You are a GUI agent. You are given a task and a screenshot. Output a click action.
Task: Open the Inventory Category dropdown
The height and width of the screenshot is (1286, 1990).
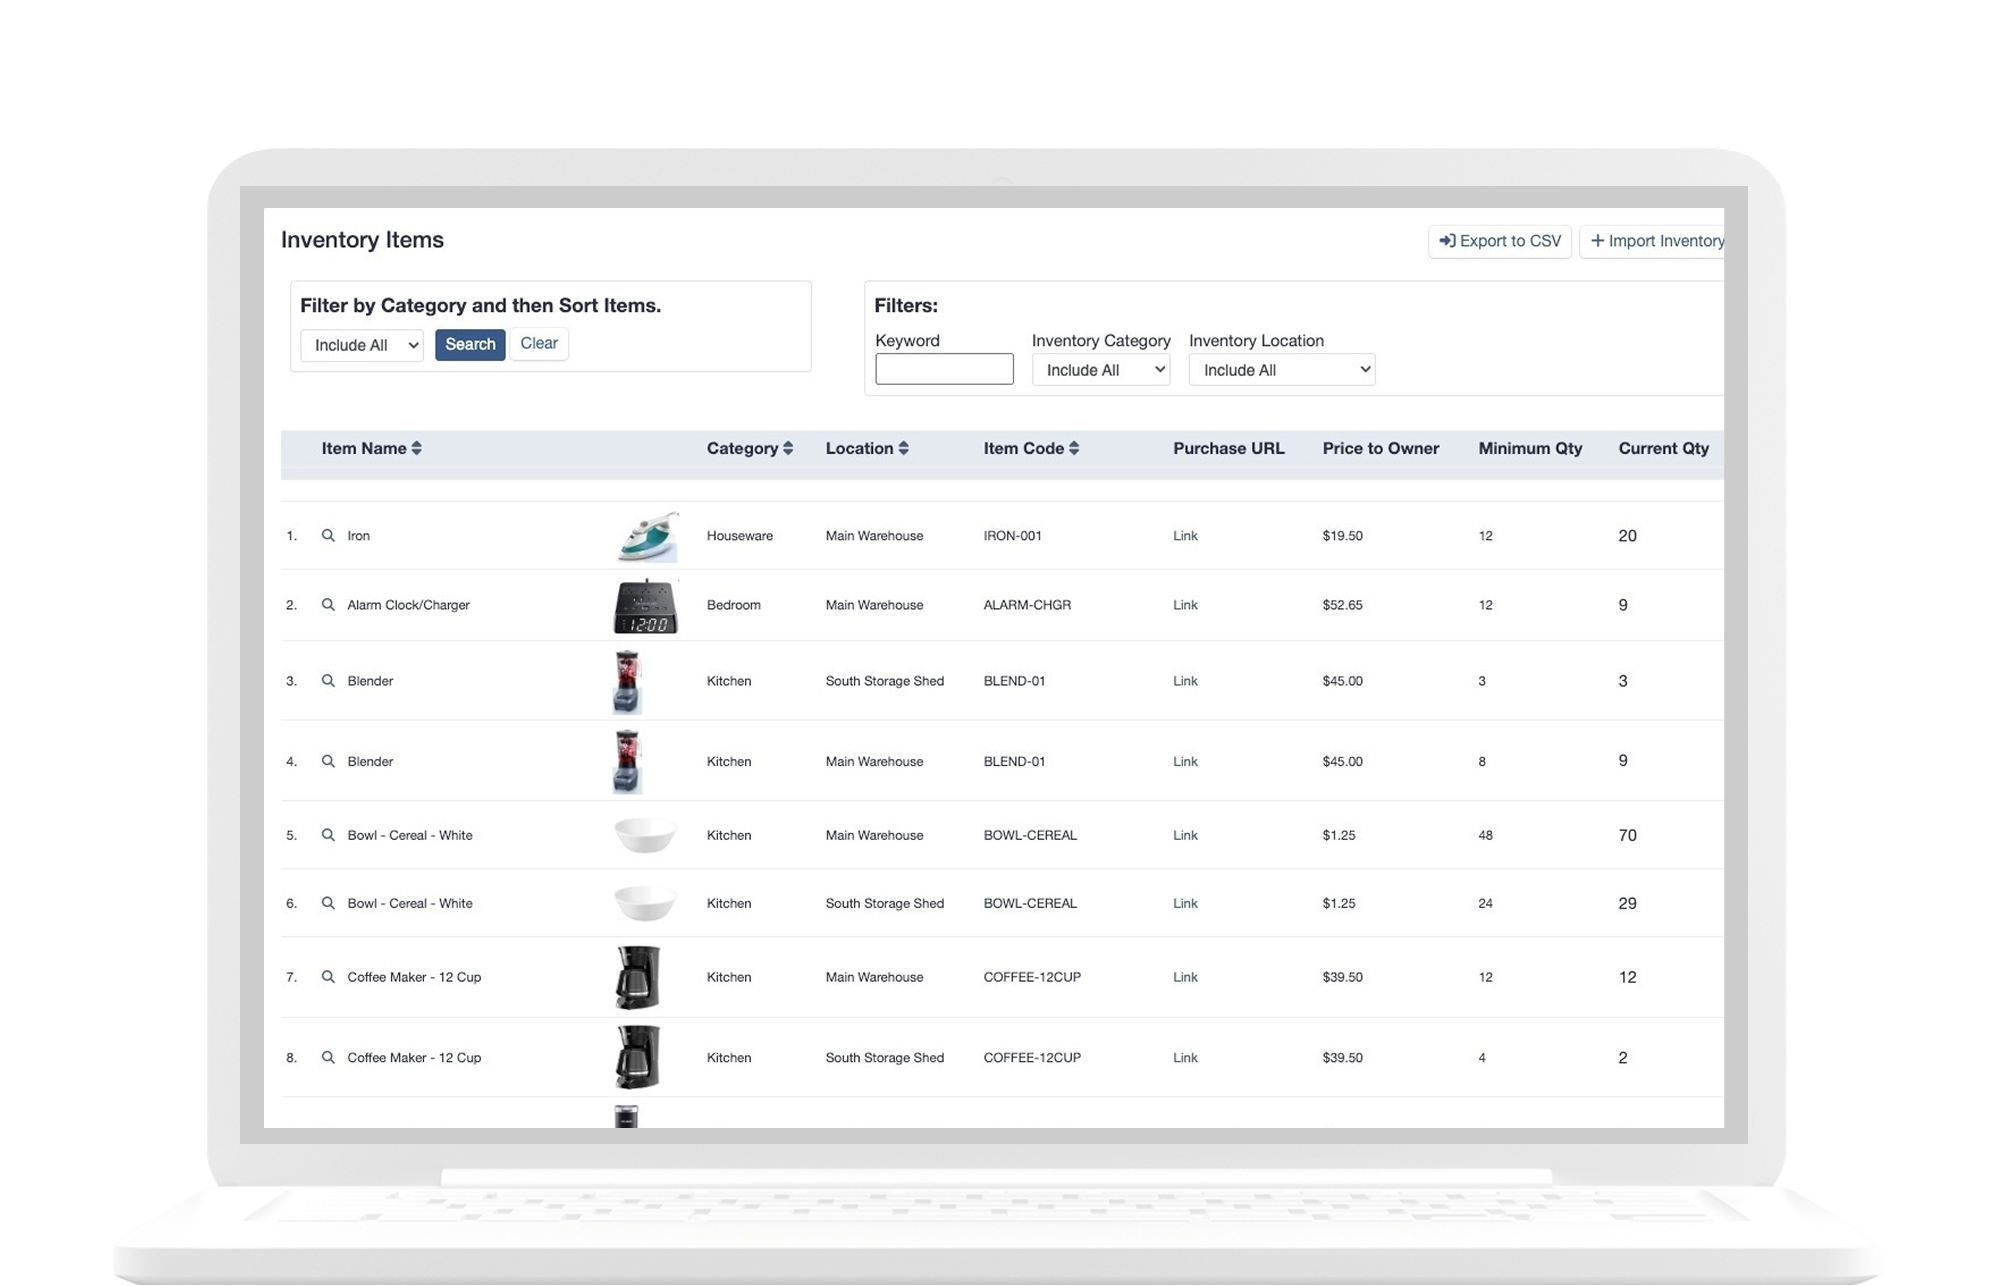click(1100, 369)
